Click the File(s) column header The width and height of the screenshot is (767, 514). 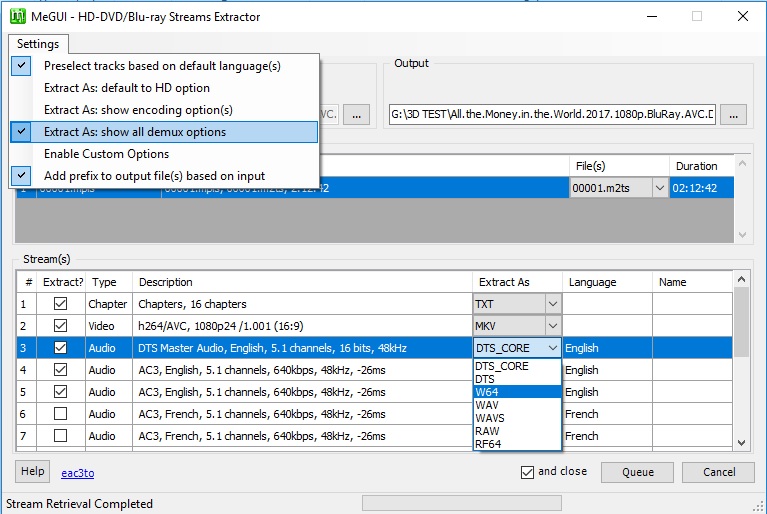[619, 166]
